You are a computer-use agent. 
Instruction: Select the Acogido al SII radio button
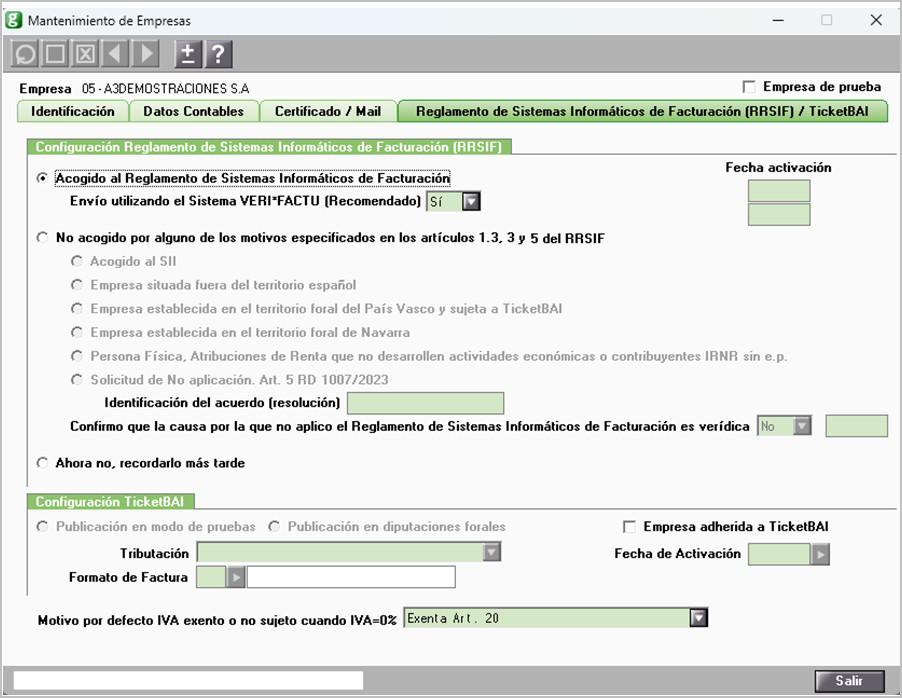point(77,261)
